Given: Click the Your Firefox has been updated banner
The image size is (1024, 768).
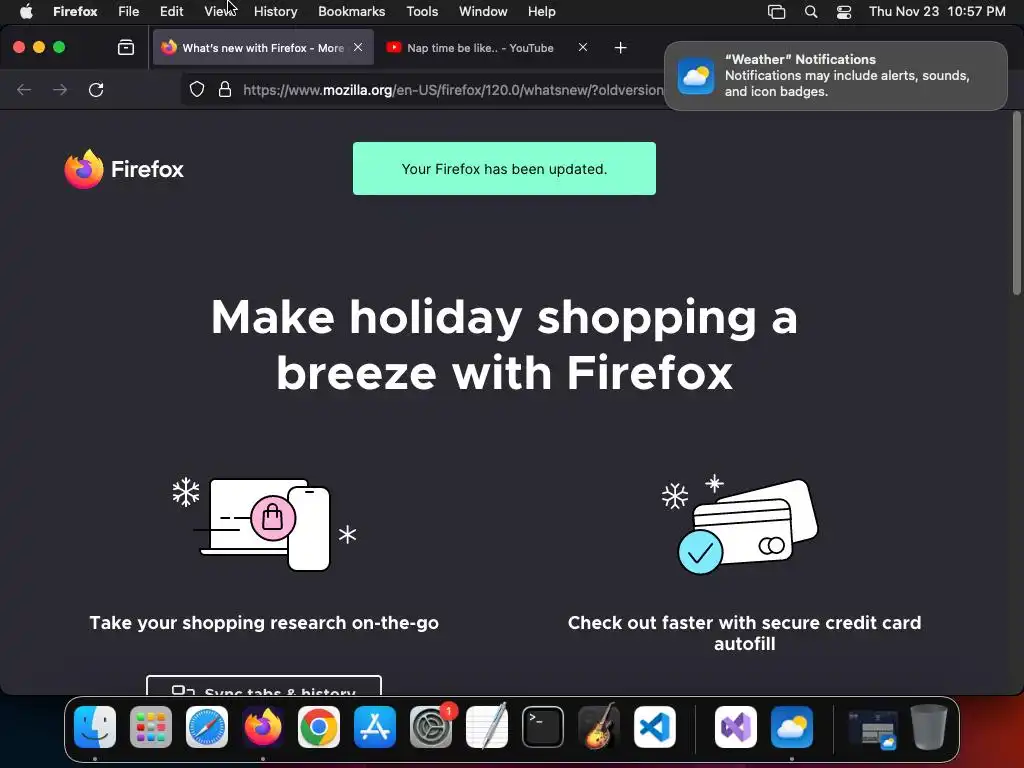Looking at the screenshot, I should [x=504, y=168].
